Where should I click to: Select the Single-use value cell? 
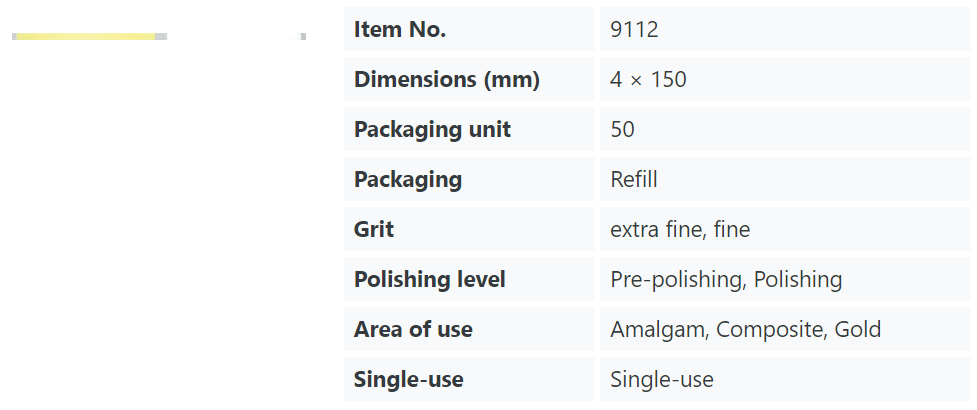(x=784, y=379)
